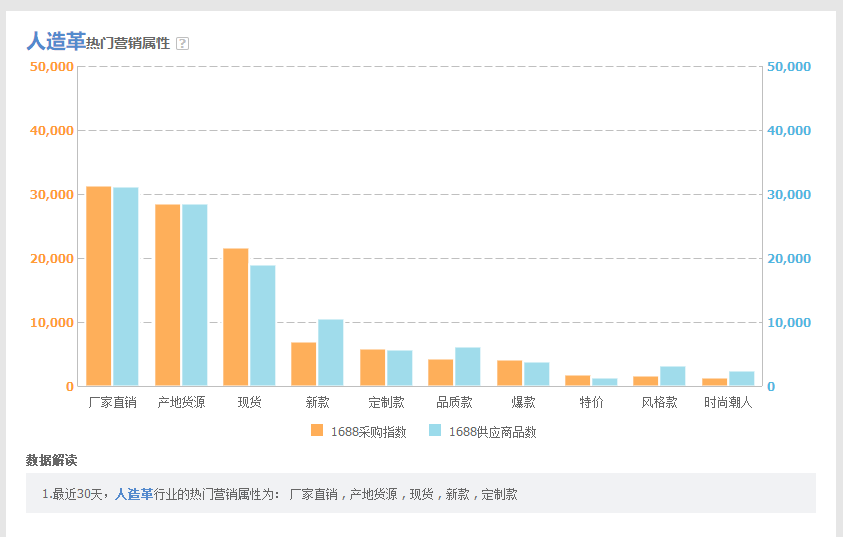The image size is (843, 537).
Task: Select the blue bar for 厂家直销
Action: tap(126, 287)
